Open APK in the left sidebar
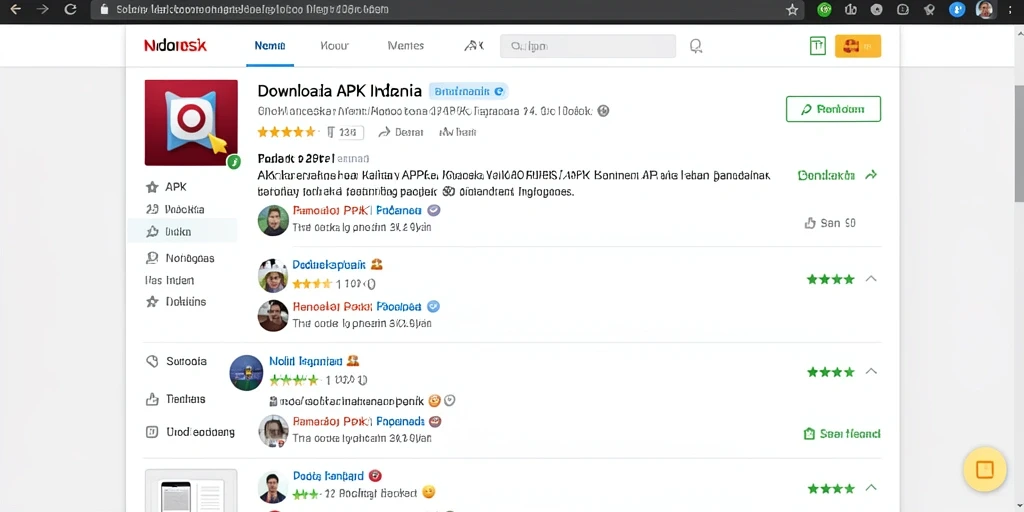The width and height of the screenshot is (1024, 512). point(167,187)
